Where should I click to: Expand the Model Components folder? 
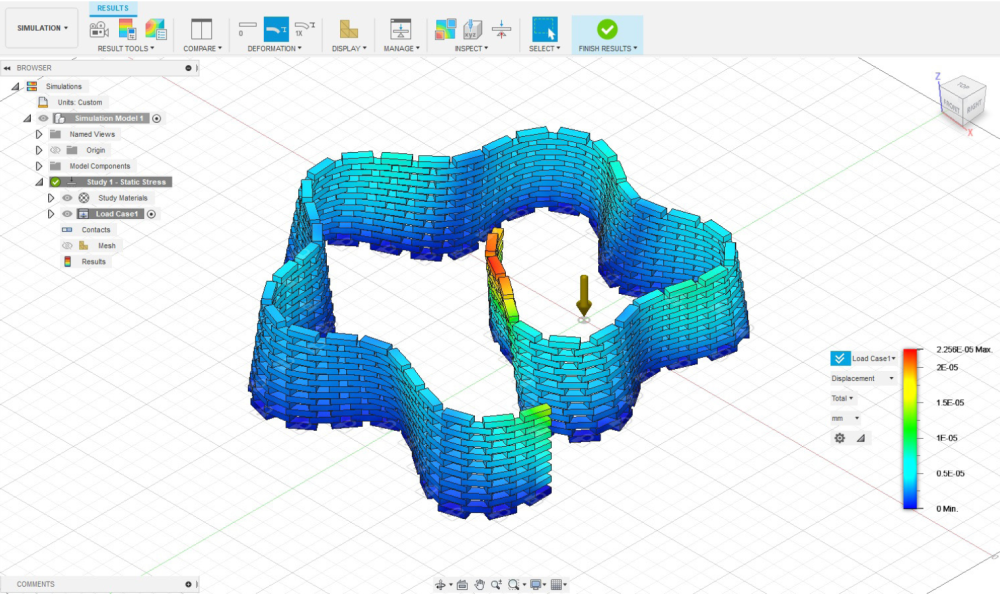point(39,166)
